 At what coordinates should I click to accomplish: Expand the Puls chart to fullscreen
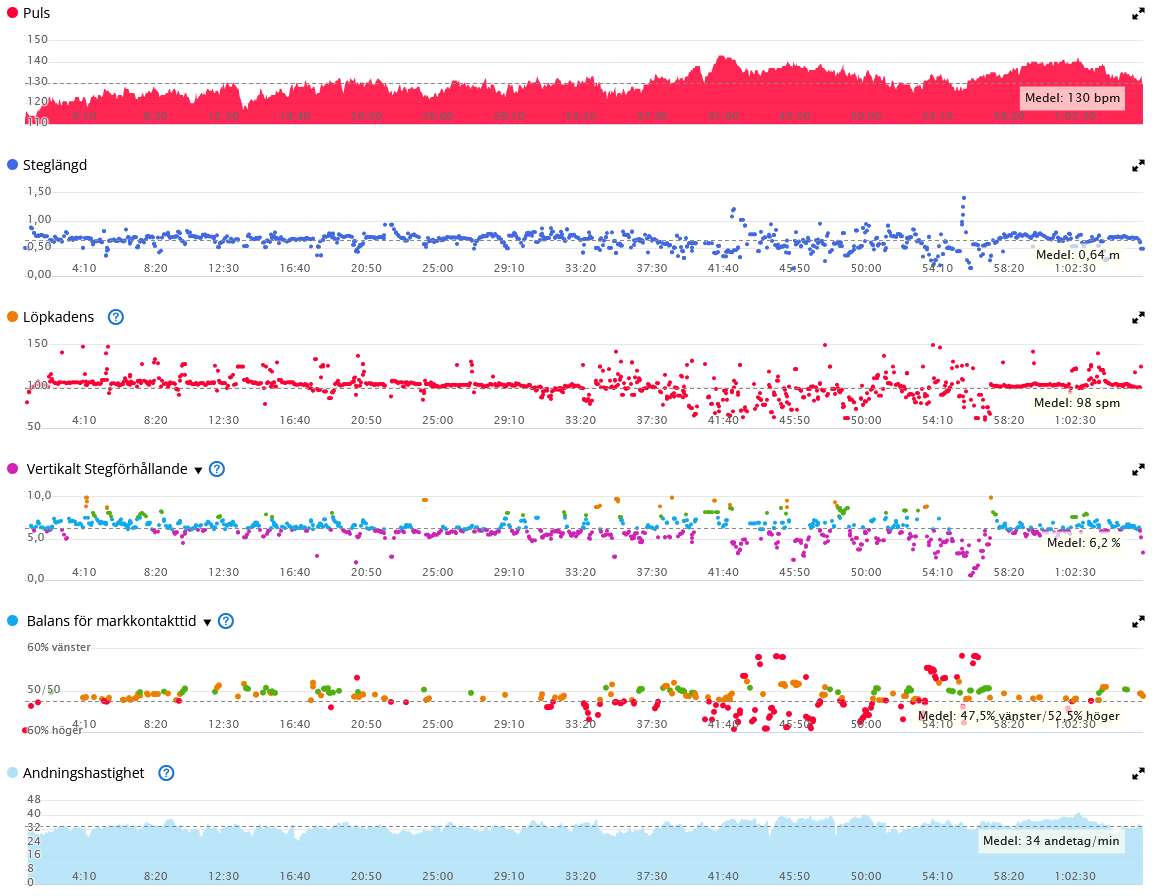(1138, 14)
